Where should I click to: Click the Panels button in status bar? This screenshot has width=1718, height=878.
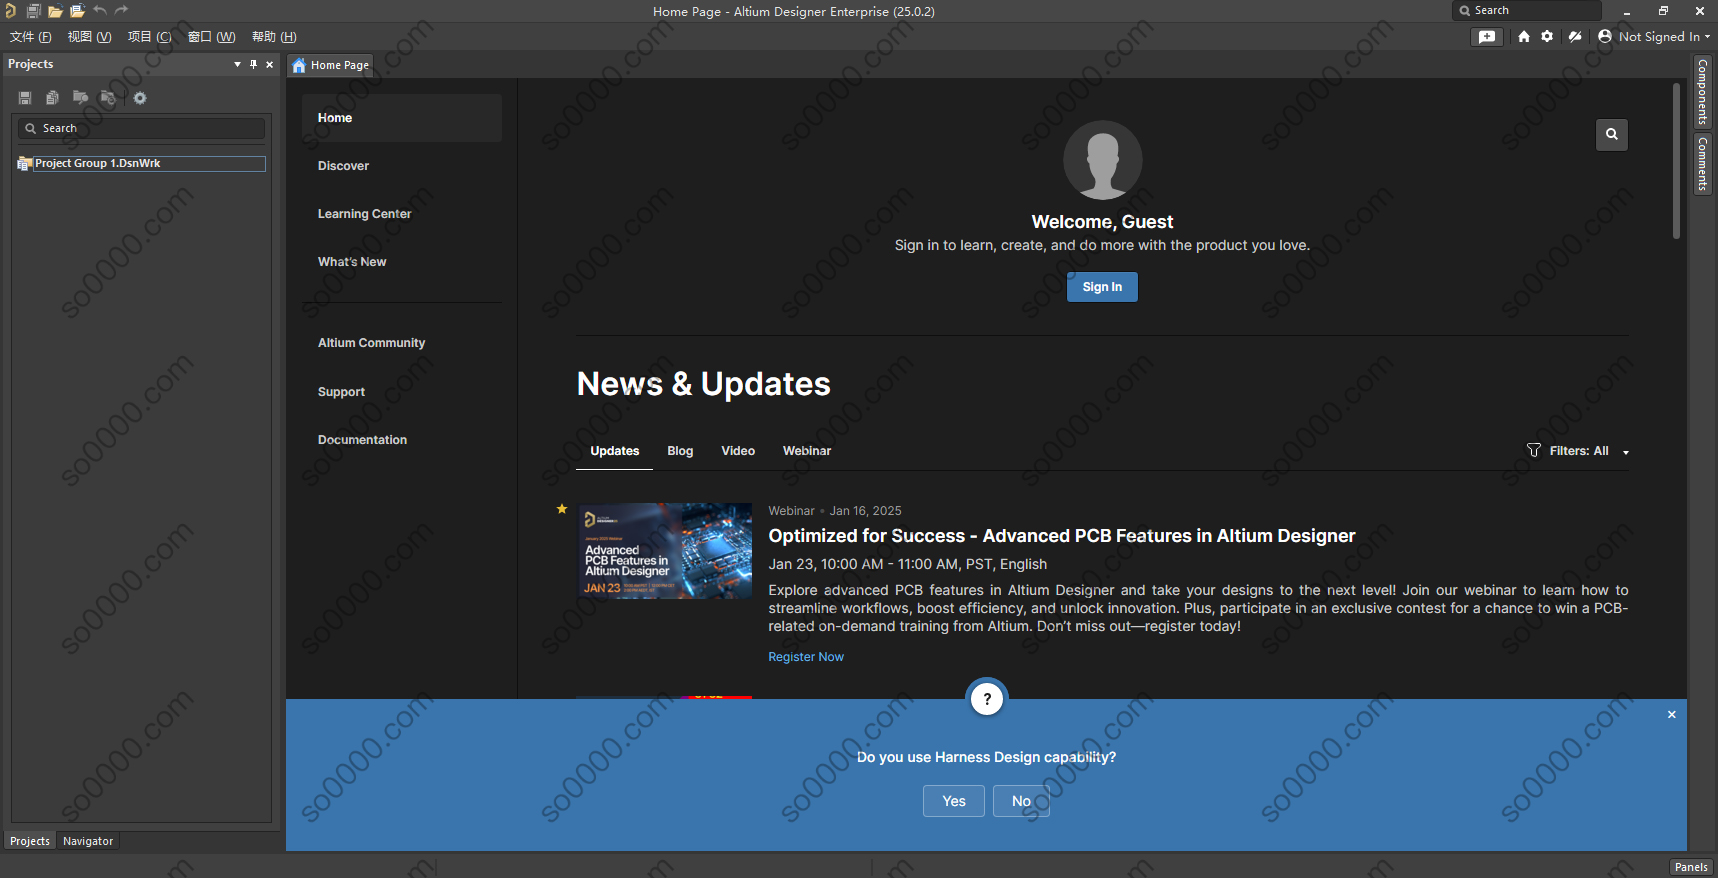pos(1691,867)
